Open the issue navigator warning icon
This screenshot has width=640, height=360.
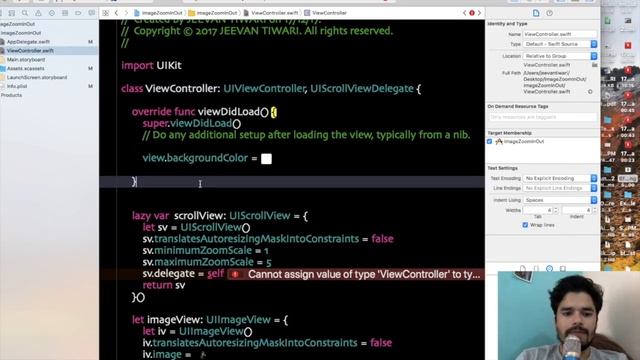click(x=38, y=13)
